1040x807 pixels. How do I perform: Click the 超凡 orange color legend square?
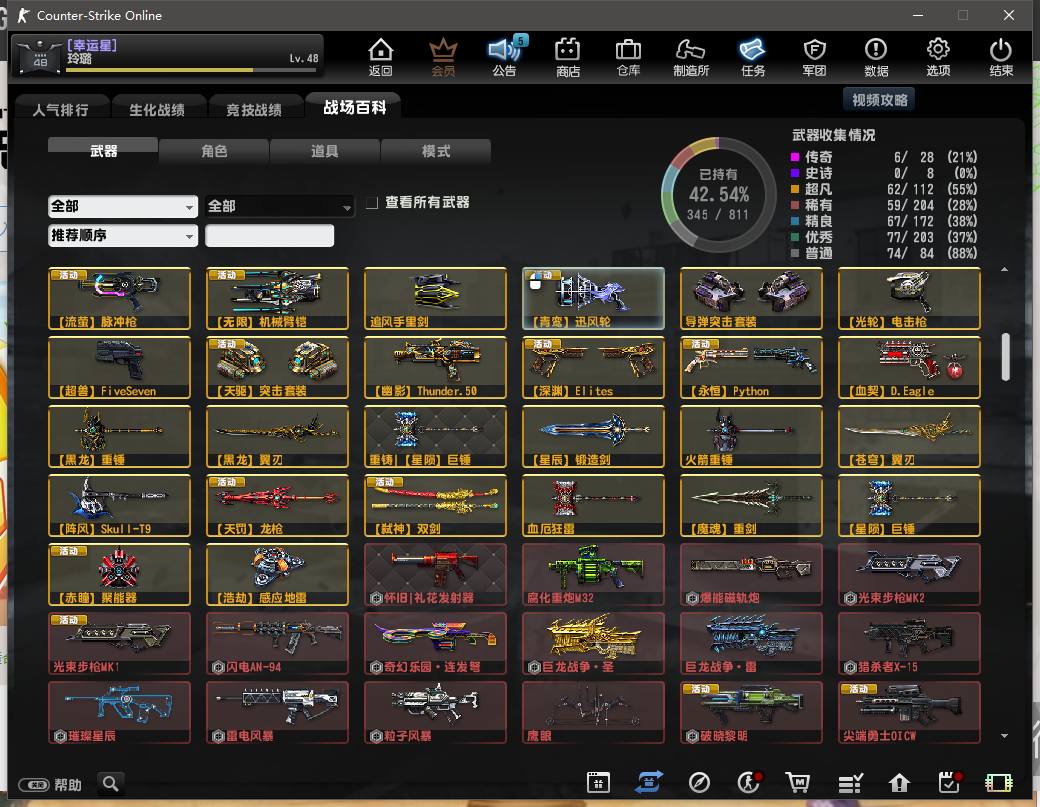(x=795, y=189)
